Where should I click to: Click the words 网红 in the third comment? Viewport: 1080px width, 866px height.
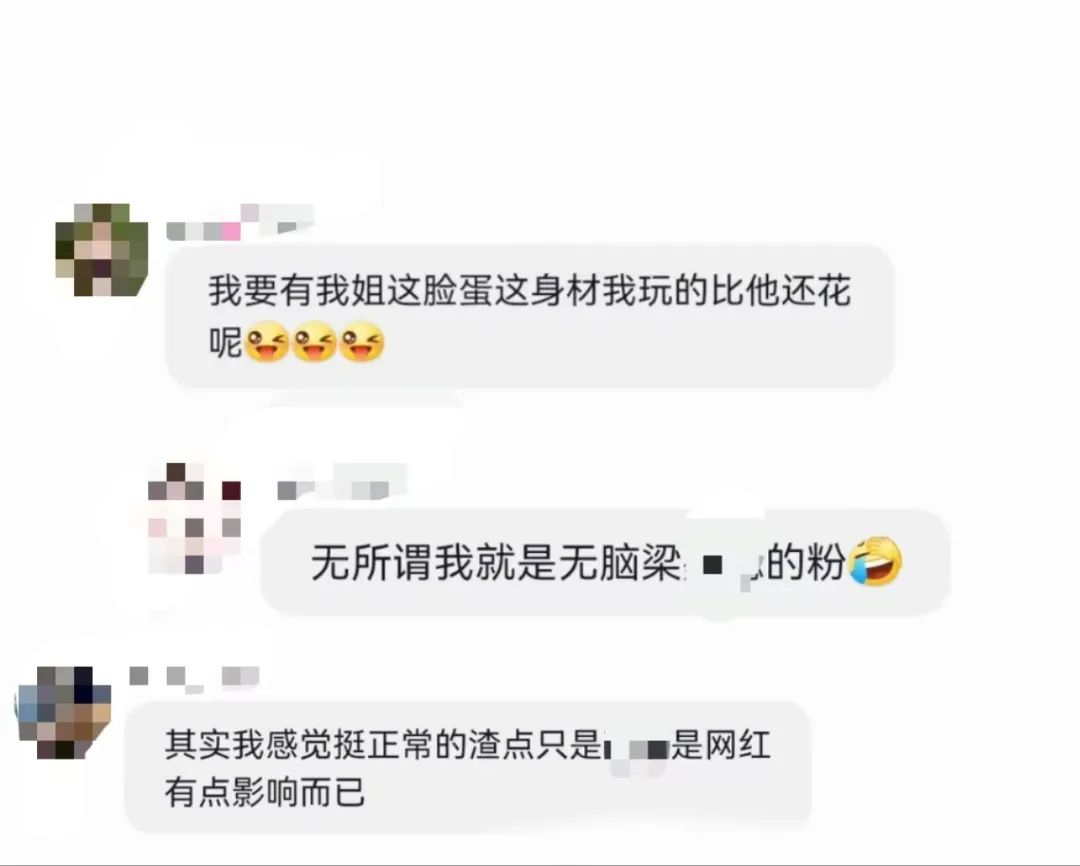click(x=738, y=745)
